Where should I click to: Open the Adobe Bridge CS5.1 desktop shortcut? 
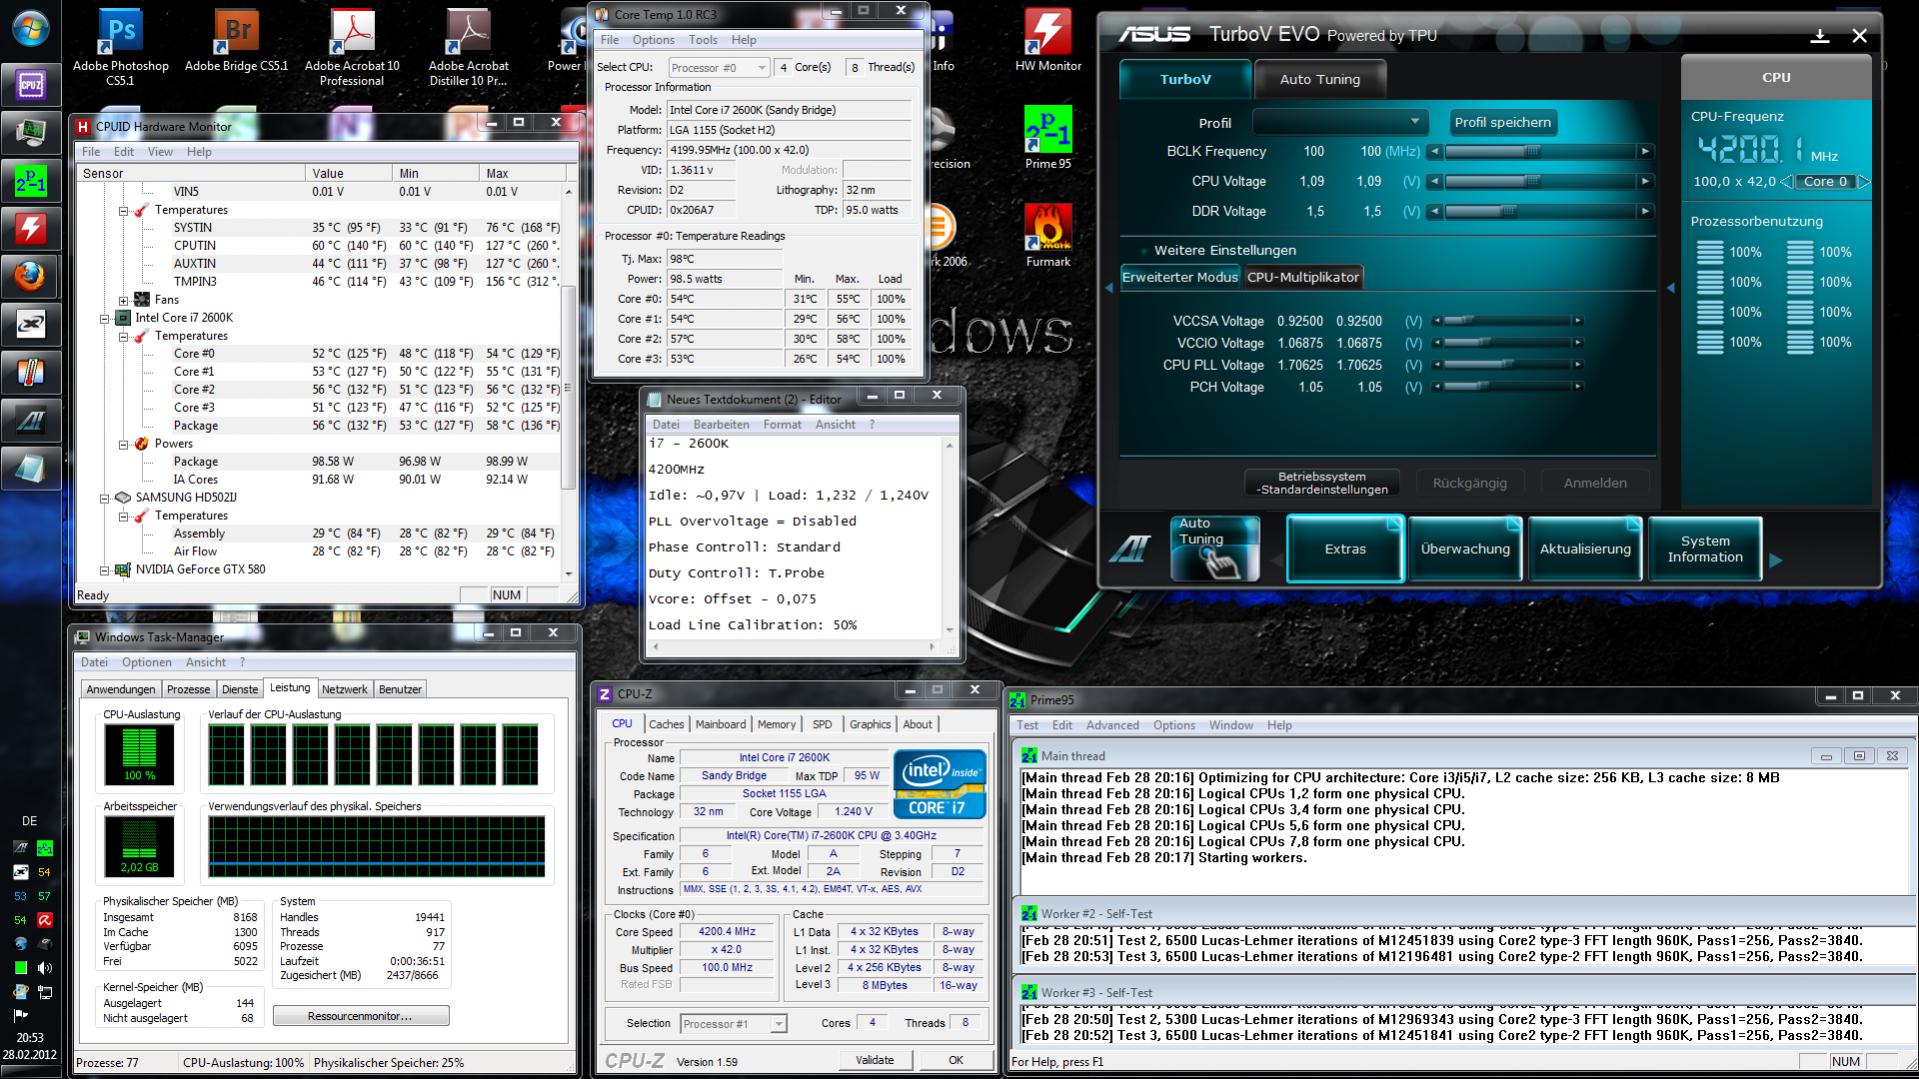(x=236, y=41)
